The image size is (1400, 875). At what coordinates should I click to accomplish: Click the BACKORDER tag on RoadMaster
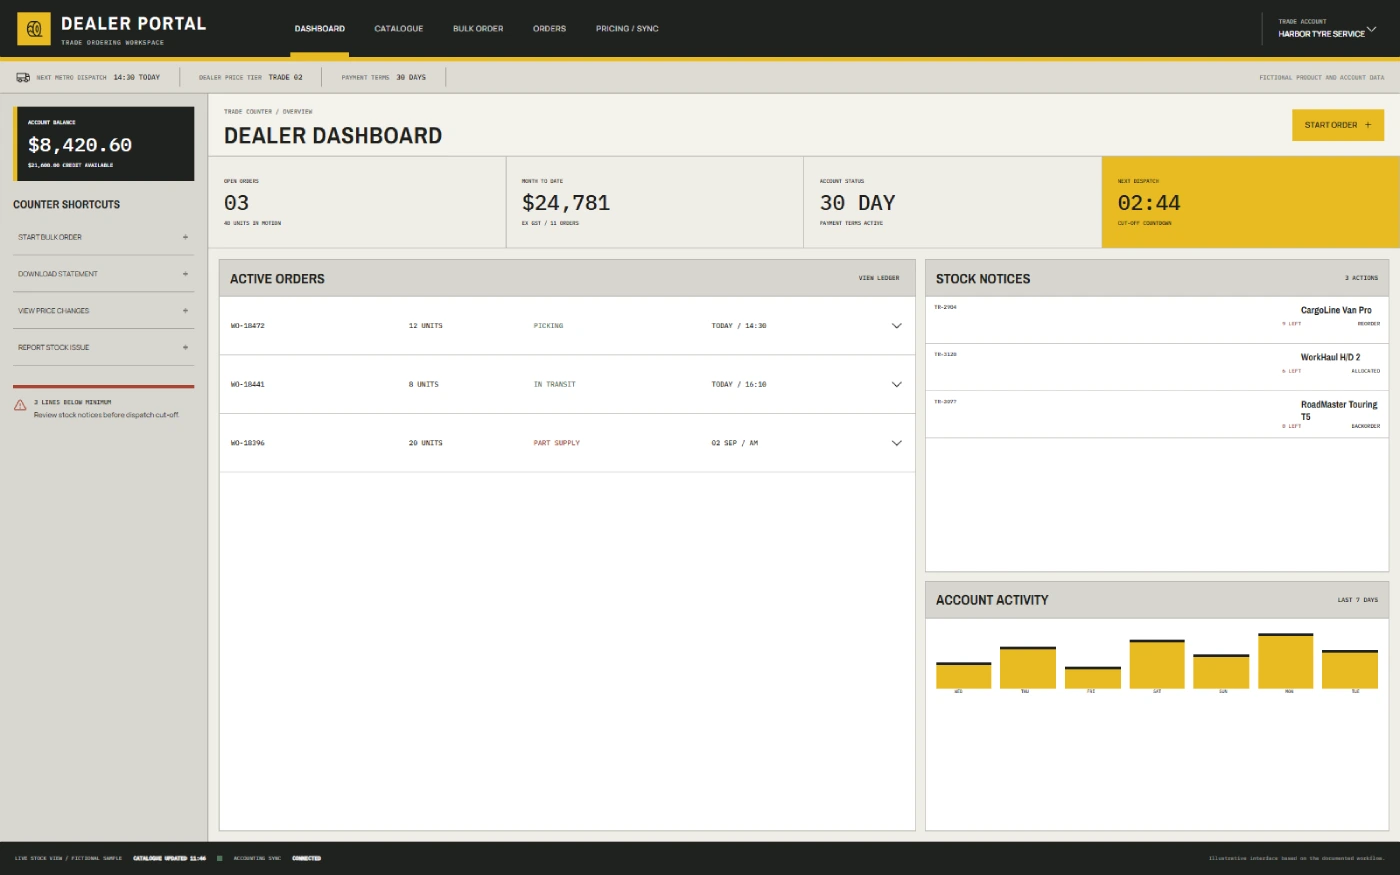[1366, 426]
